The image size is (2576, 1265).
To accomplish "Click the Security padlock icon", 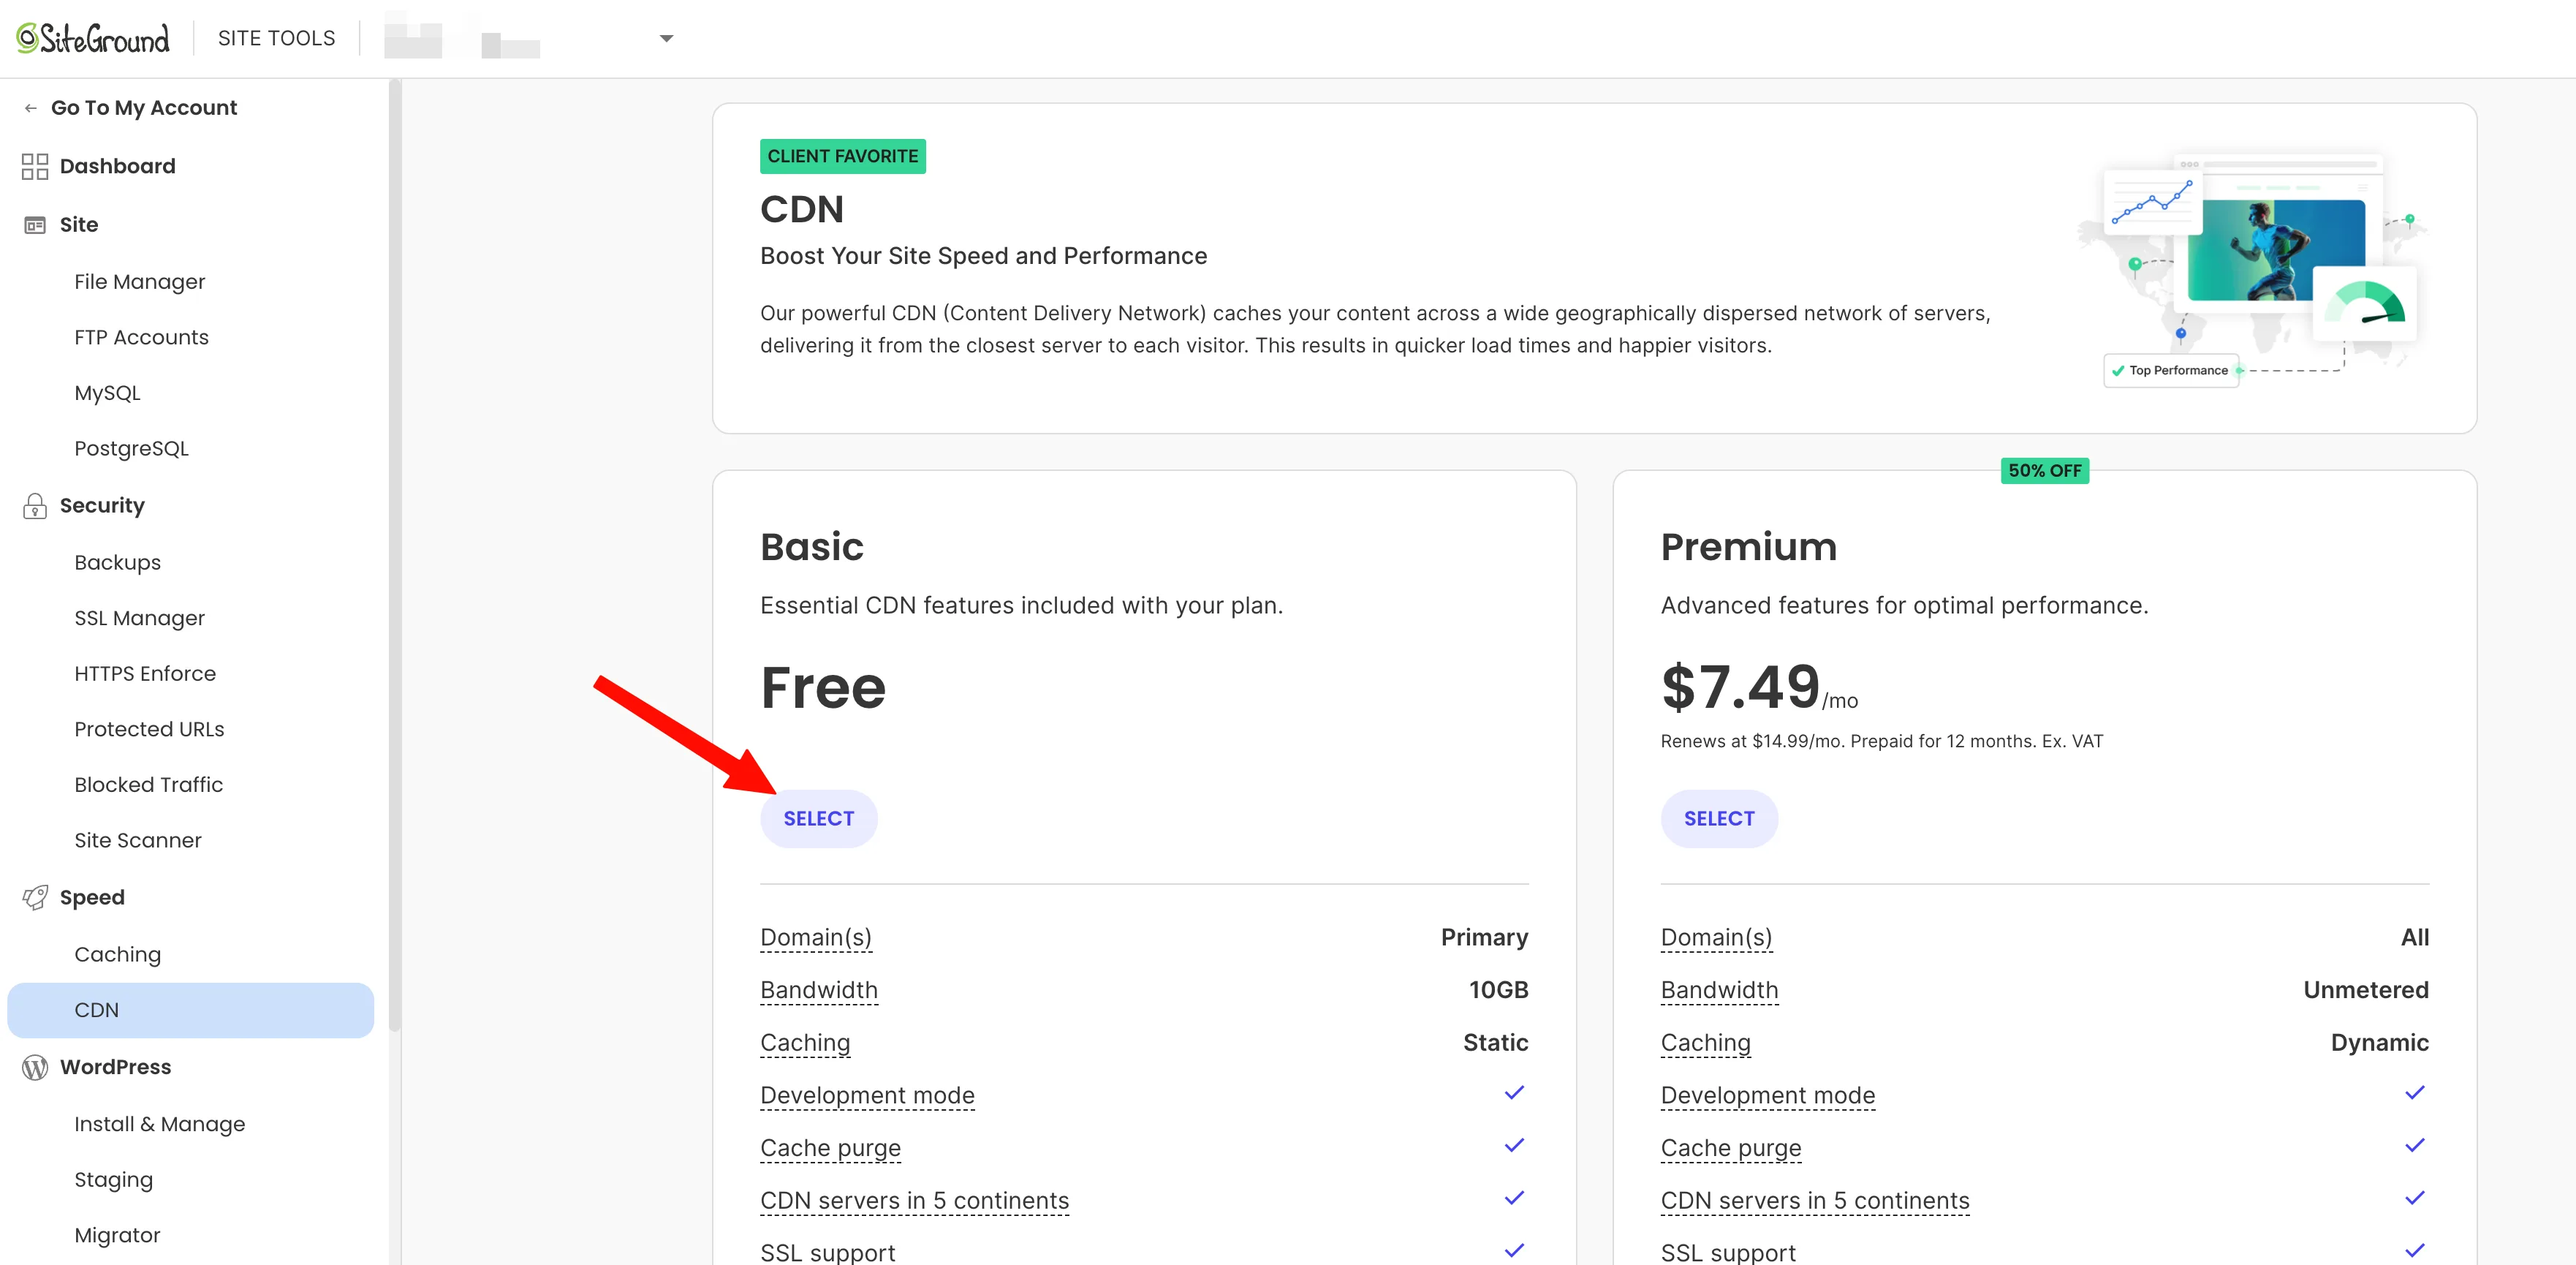I will (x=35, y=506).
